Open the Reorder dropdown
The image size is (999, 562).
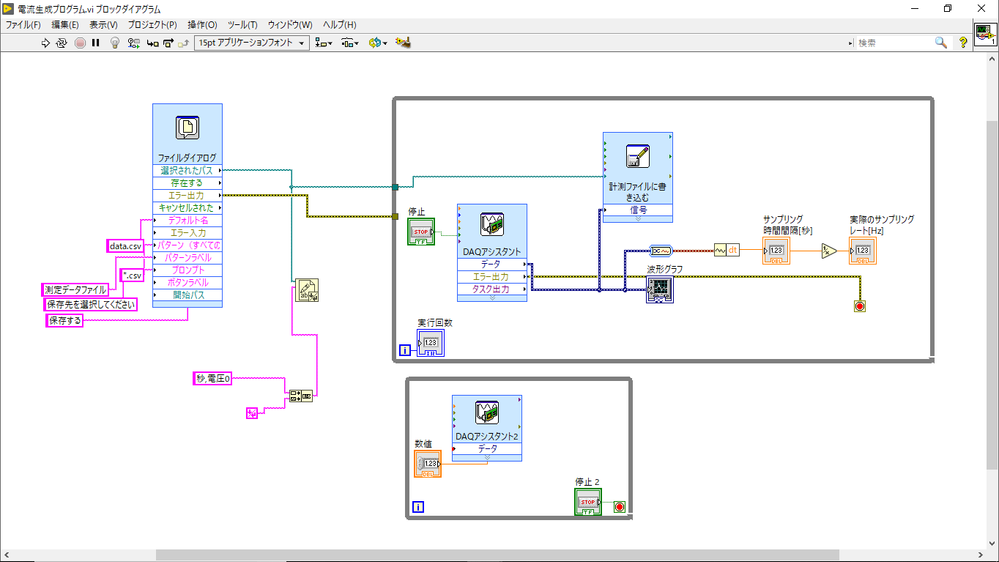(378, 43)
